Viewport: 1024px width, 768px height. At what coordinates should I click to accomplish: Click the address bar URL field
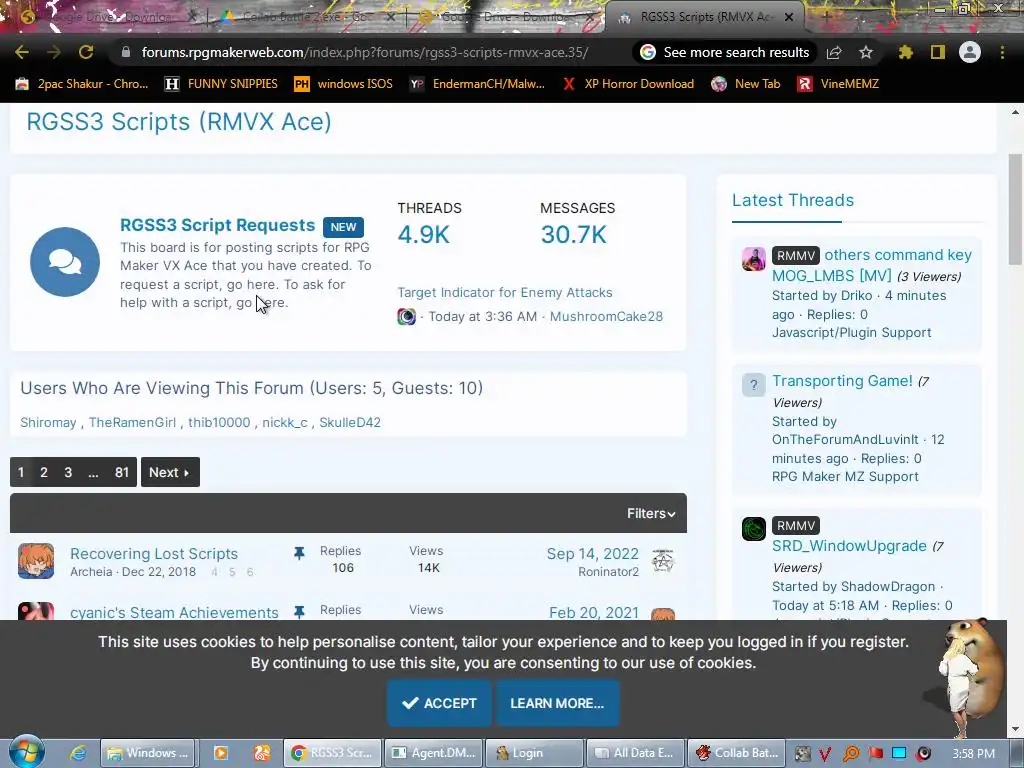click(364, 52)
